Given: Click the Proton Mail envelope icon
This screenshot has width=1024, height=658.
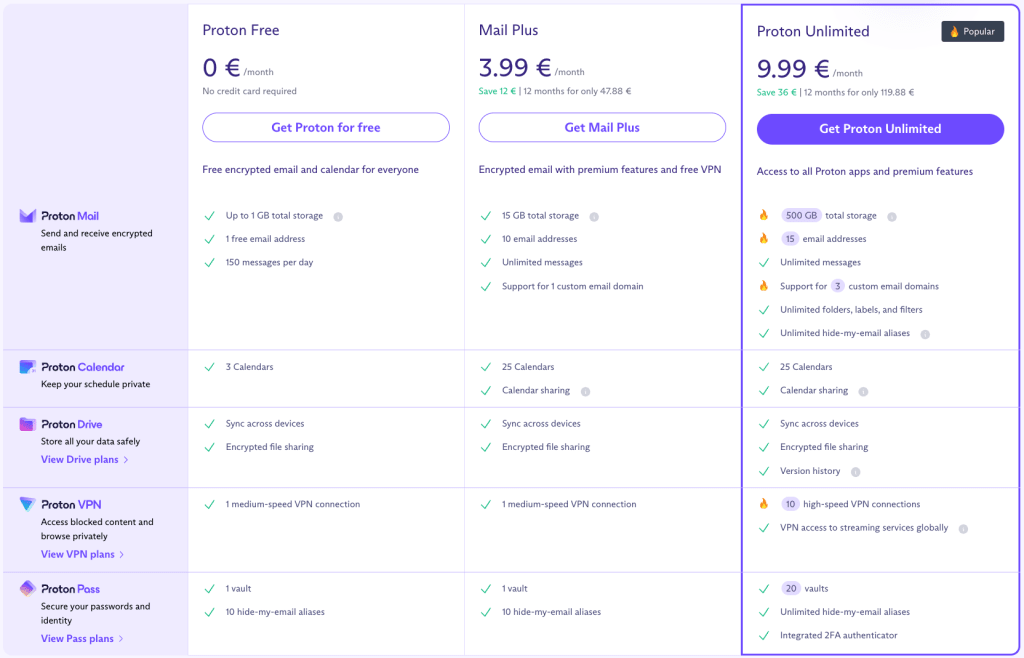Looking at the screenshot, I should (x=27, y=216).
